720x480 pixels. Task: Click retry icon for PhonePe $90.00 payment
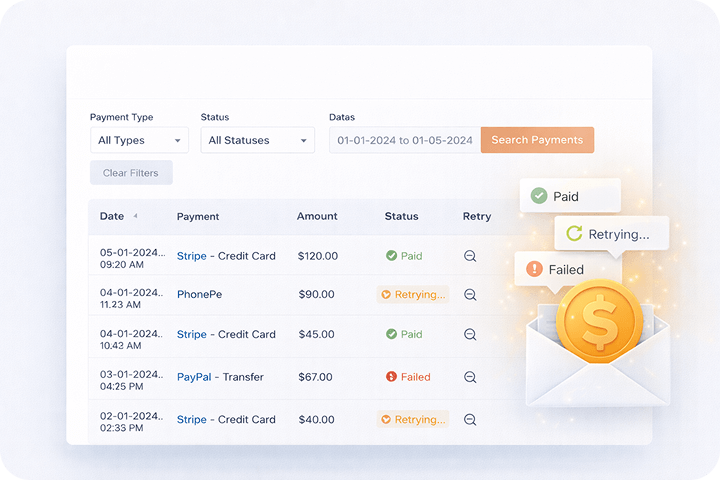click(470, 295)
